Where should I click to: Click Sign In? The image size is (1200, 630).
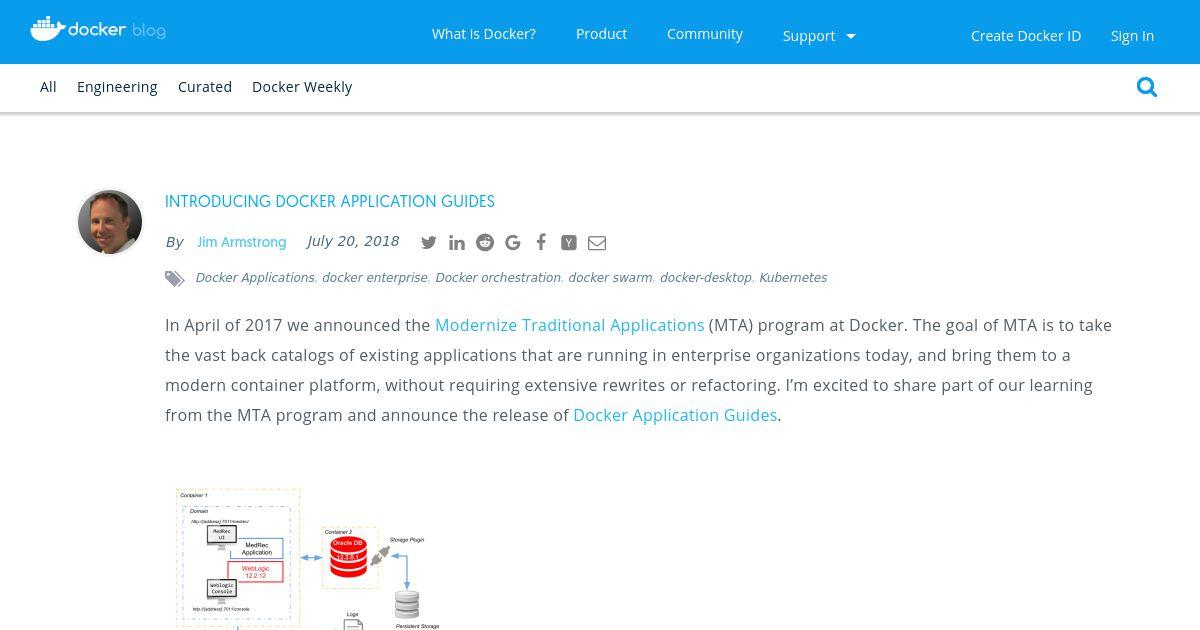coord(1132,36)
